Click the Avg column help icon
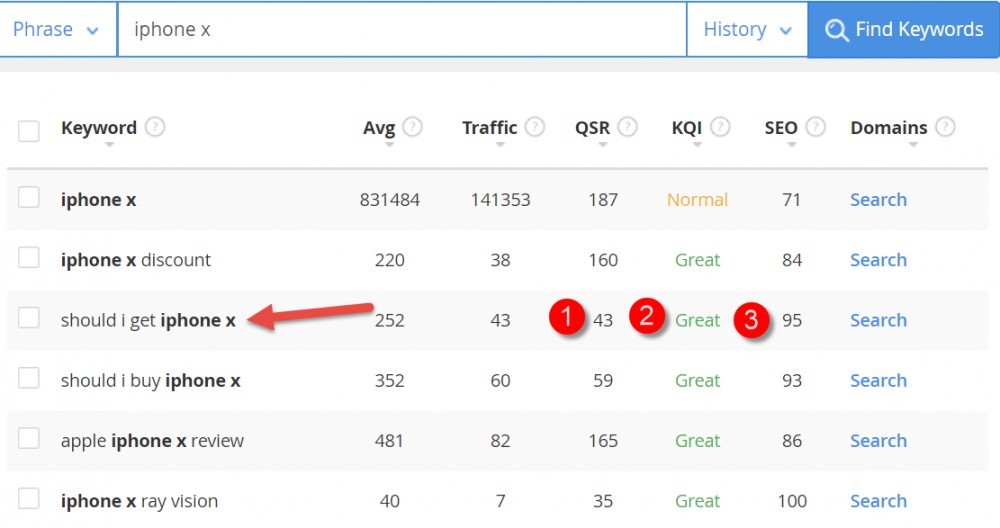Image resolution: width=1000 pixels, height=528 pixels. (x=412, y=127)
